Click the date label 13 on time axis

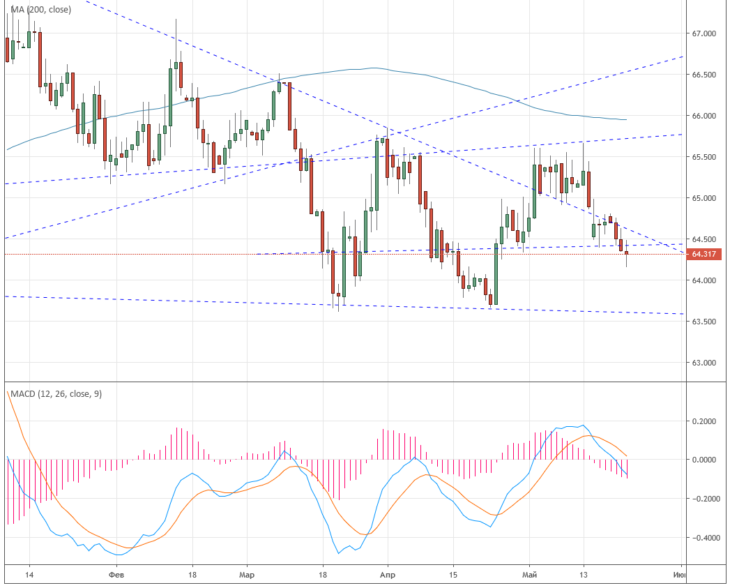click(583, 575)
